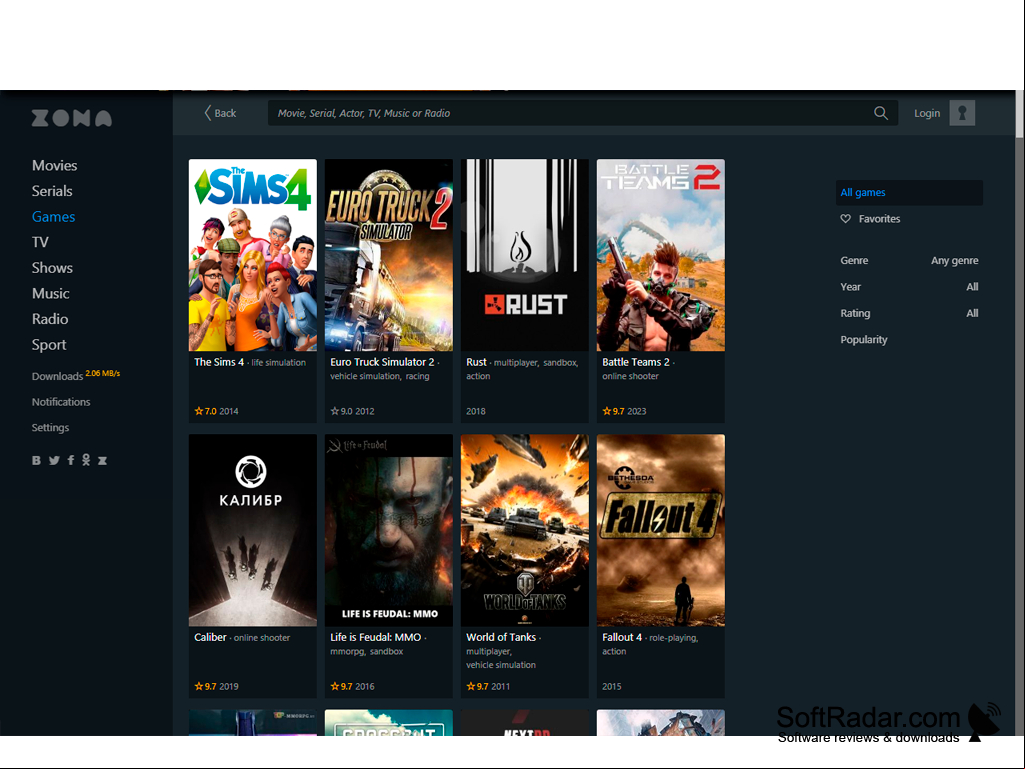1025x769 pixels.
Task: Click the title text "Battle Teams 2"
Action: pos(636,362)
